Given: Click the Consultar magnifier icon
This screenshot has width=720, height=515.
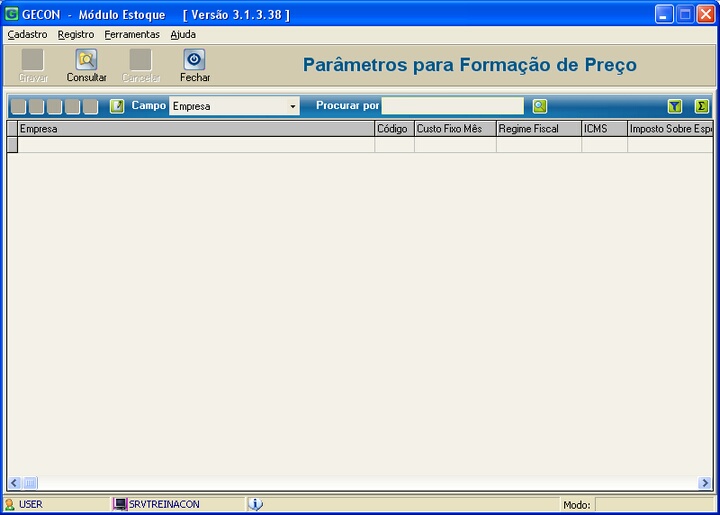Looking at the screenshot, I should tap(86, 60).
